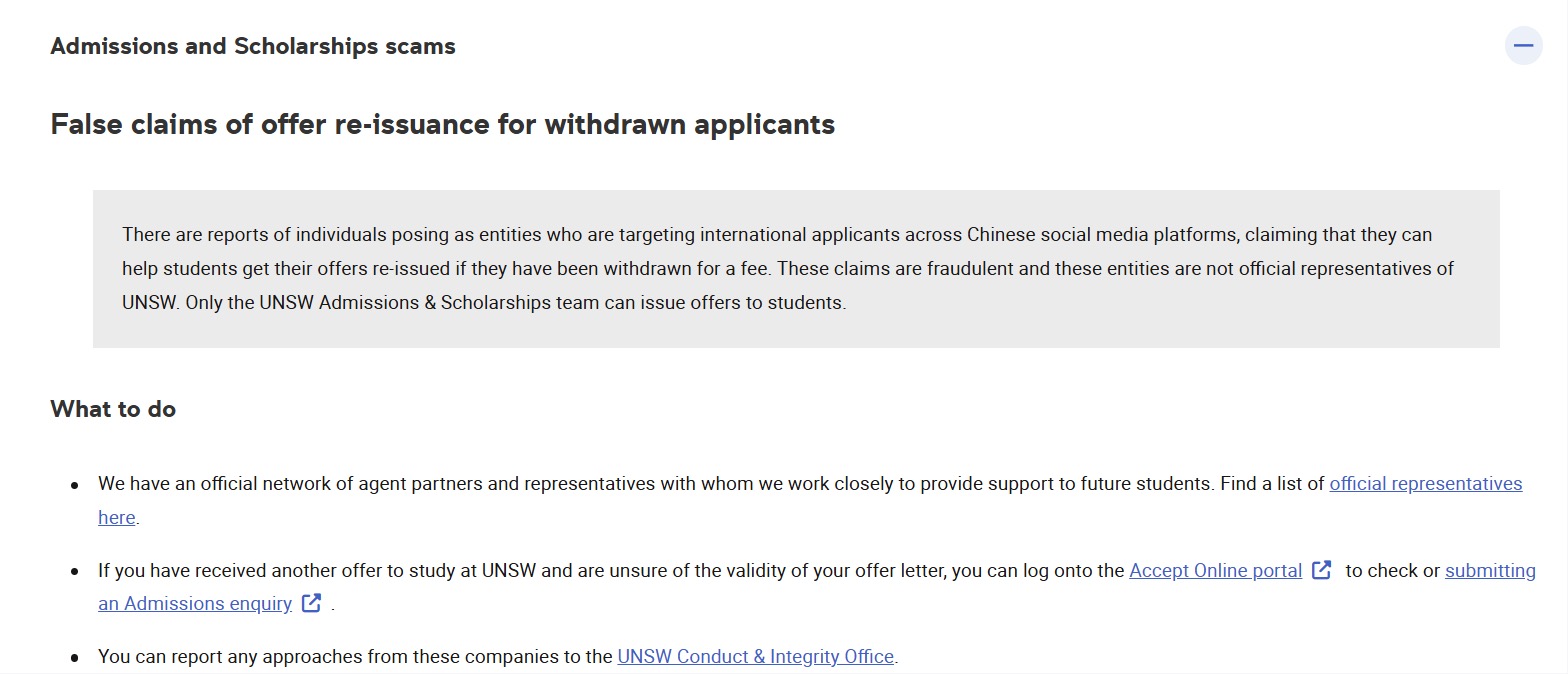Follow the underlined word "here" link
Screen dimensions: 1568x674
(116, 518)
